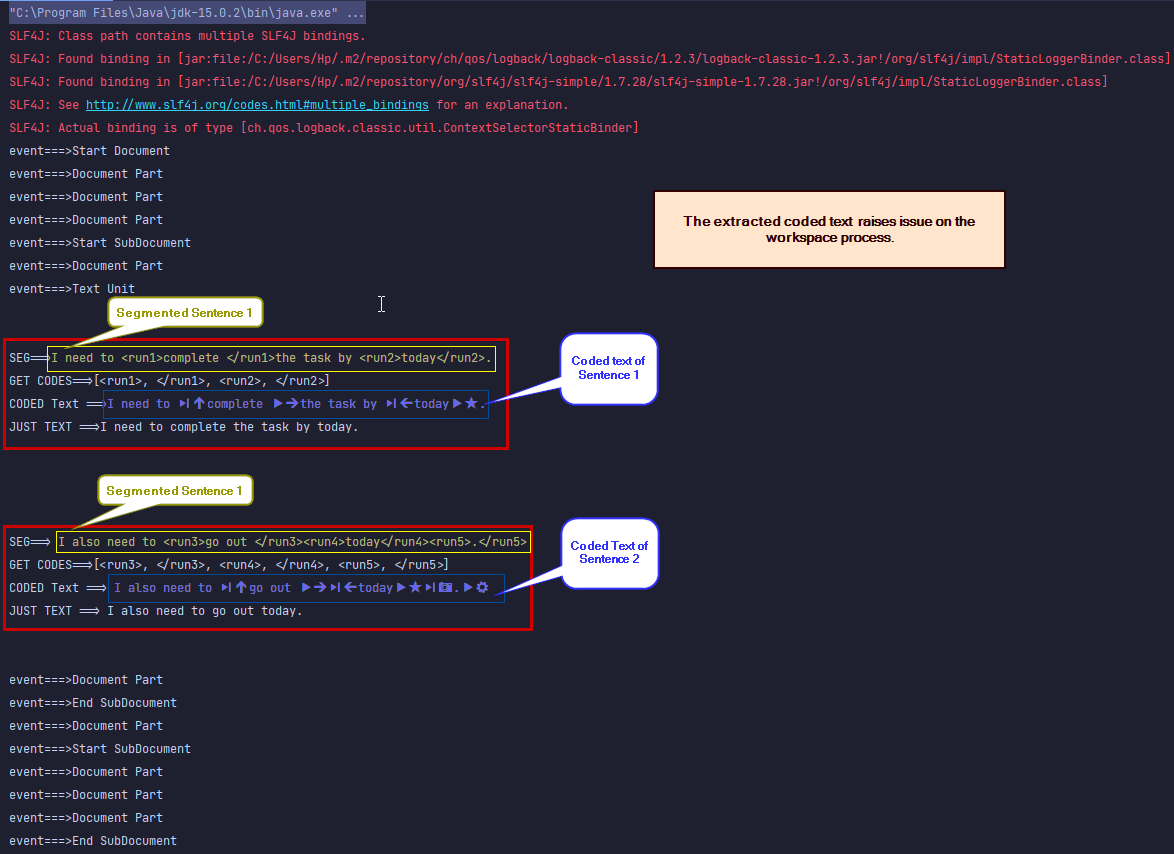Select the 'Class path contains multiple SLF4J bindings' line

coord(187,36)
